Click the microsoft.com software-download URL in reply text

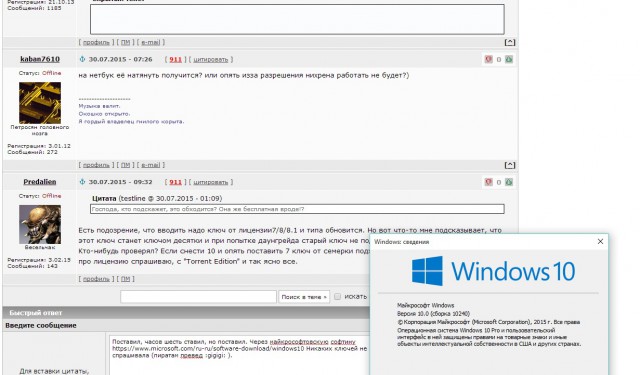pyautogui.click(x=208, y=348)
